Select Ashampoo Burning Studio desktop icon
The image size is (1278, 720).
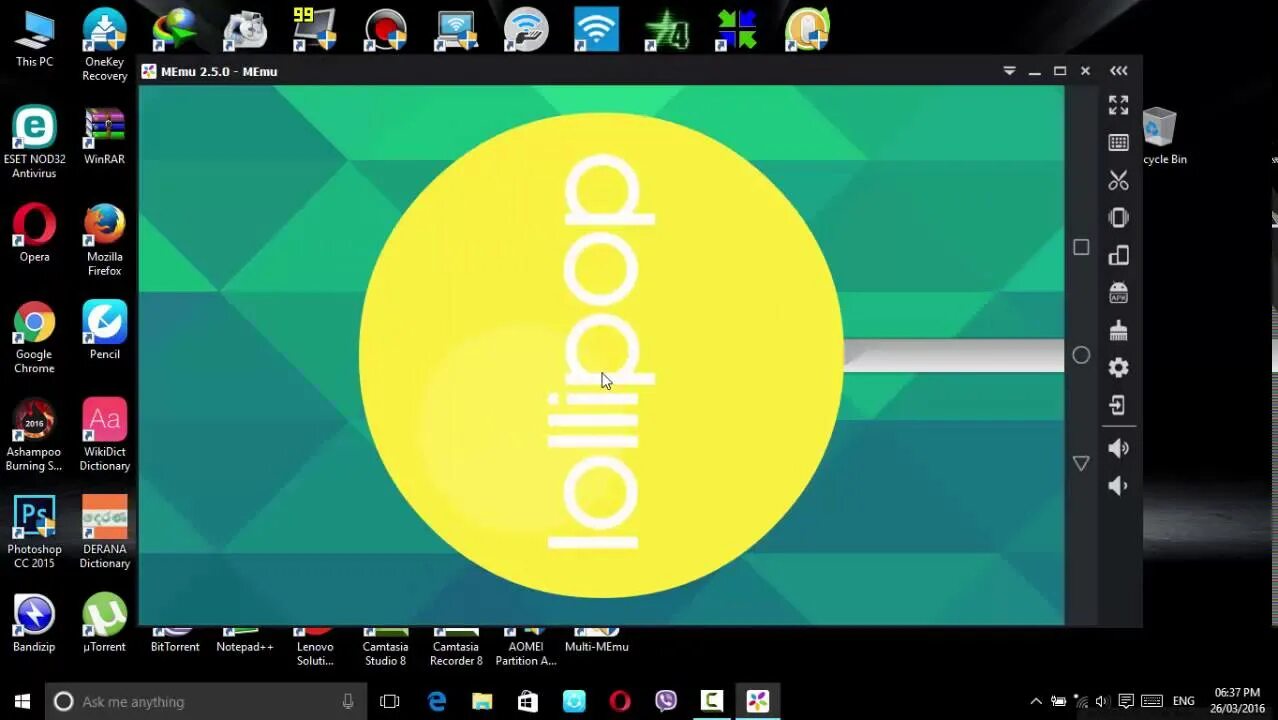(34, 435)
